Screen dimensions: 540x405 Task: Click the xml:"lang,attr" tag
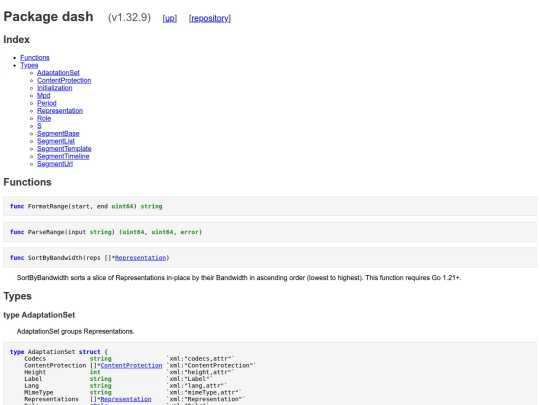(x=197, y=386)
